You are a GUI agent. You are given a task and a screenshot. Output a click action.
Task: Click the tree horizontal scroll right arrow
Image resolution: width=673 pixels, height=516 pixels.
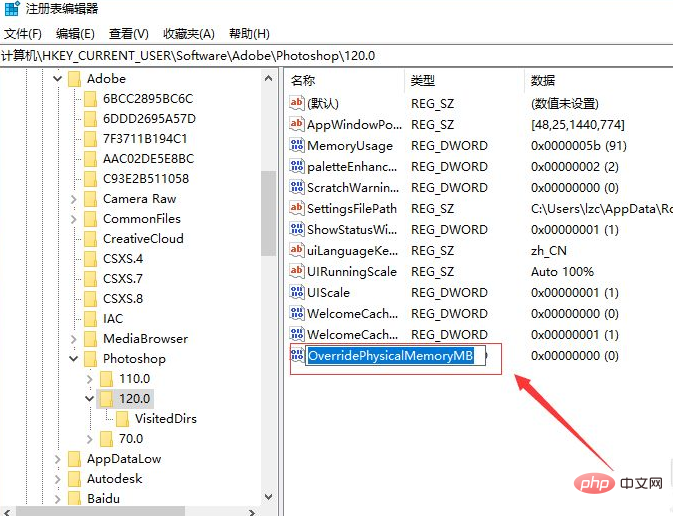(x=253, y=512)
